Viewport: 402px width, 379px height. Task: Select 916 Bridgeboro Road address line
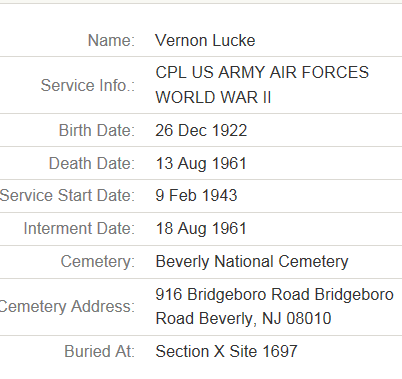[275, 295]
